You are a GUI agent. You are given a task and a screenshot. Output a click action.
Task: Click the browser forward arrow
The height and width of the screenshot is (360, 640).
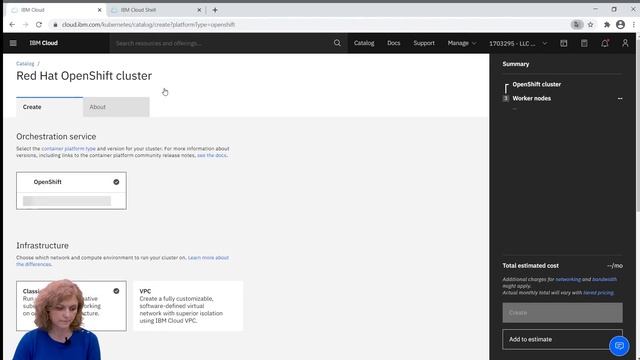(x=25, y=24)
